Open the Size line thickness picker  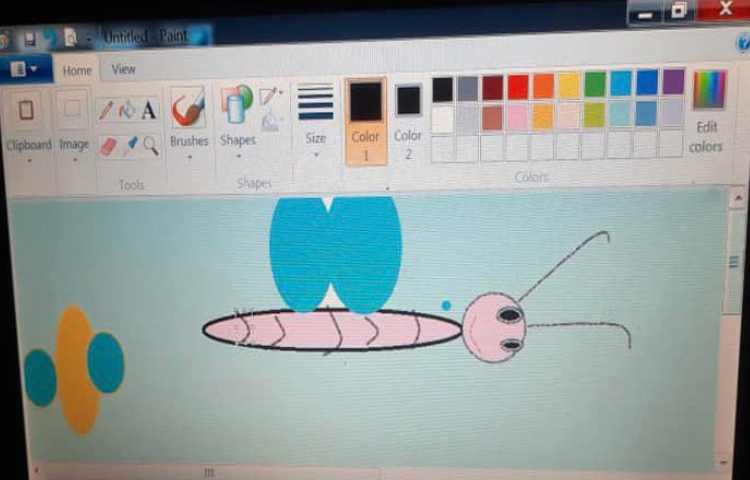[315, 102]
